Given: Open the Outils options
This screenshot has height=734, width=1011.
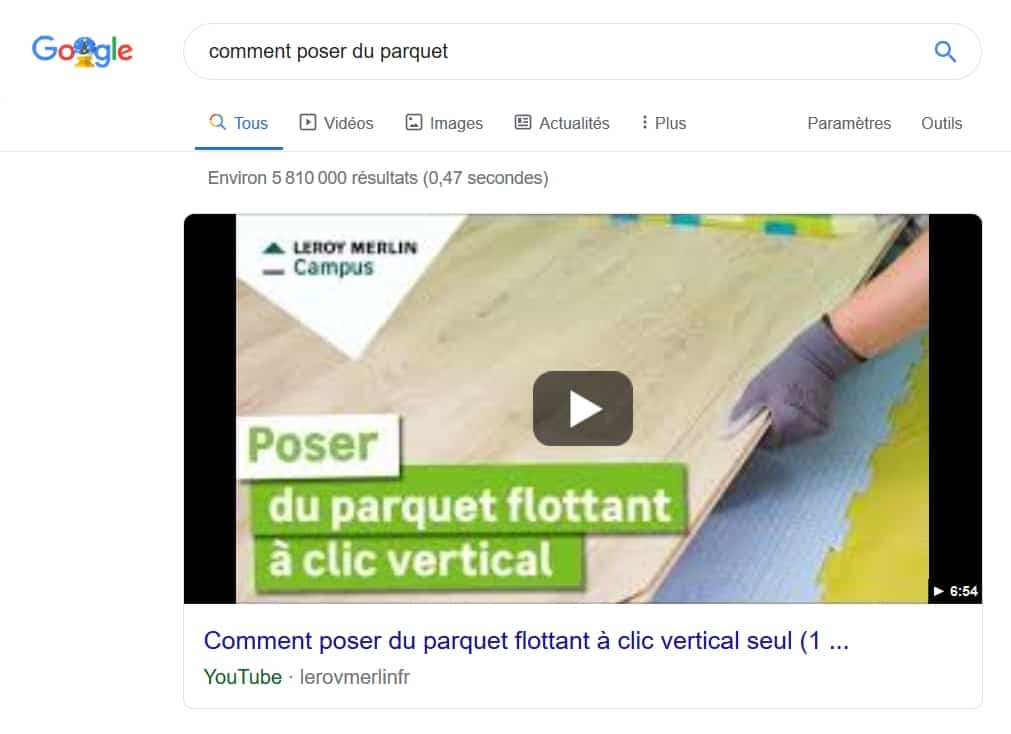Looking at the screenshot, I should (x=941, y=123).
